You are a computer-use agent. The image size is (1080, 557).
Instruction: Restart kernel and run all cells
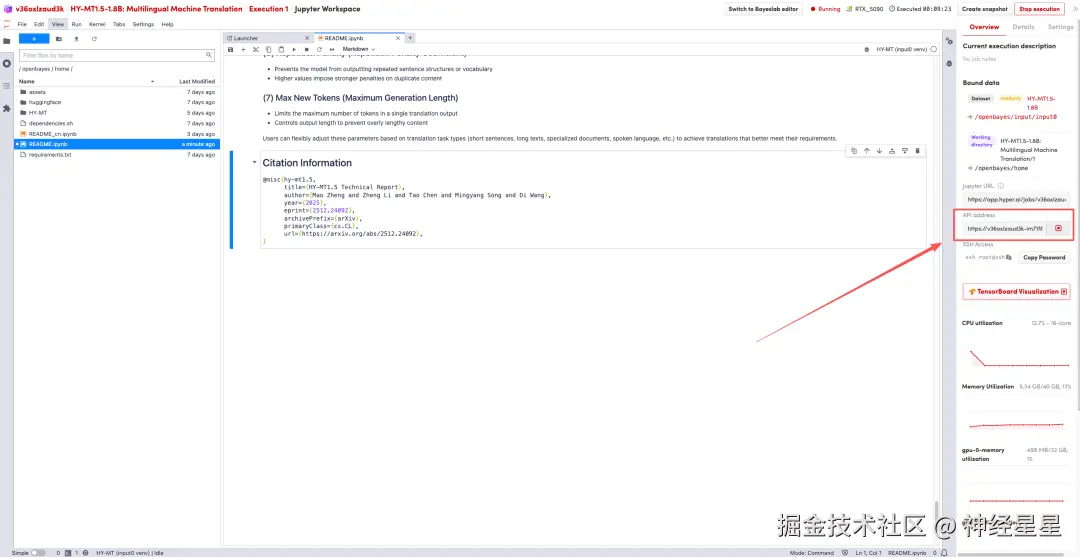coord(332,50)
